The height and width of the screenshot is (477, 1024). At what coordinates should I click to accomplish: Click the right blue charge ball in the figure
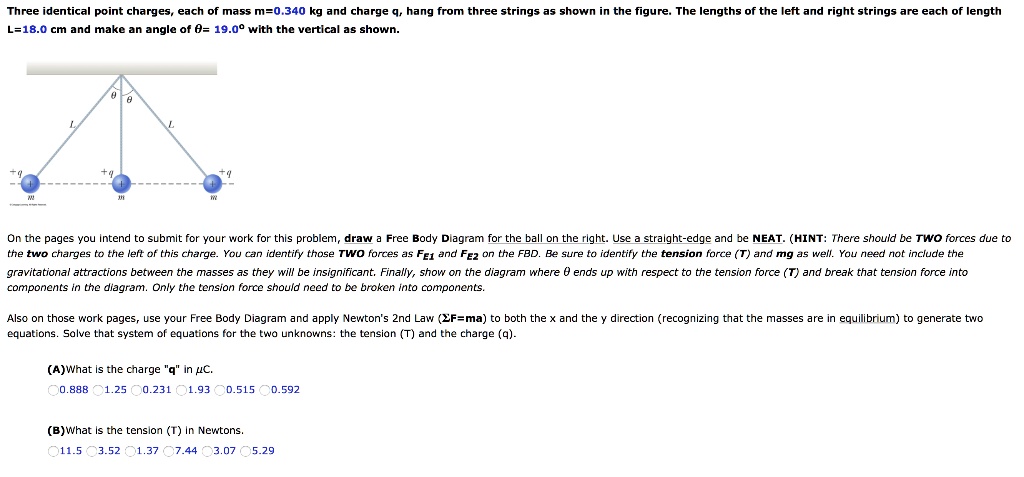coord(213,184)
